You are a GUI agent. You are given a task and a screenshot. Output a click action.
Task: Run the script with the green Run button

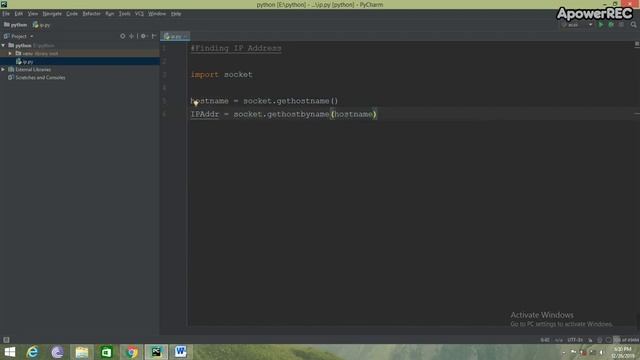pos(600,25)
